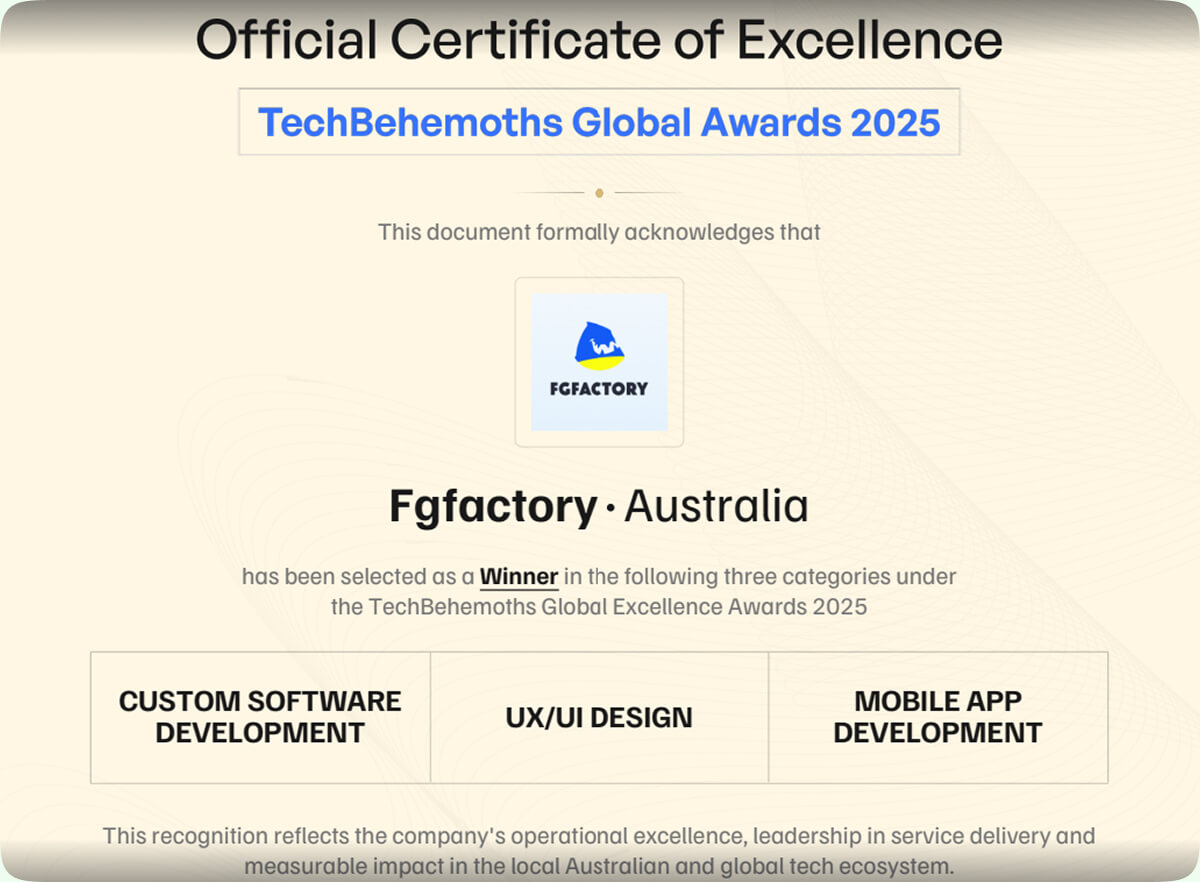Viewport: 1200px width, 882px height.
Task: Click the gold dot divider below the award banner
Action: coord(599,192)
